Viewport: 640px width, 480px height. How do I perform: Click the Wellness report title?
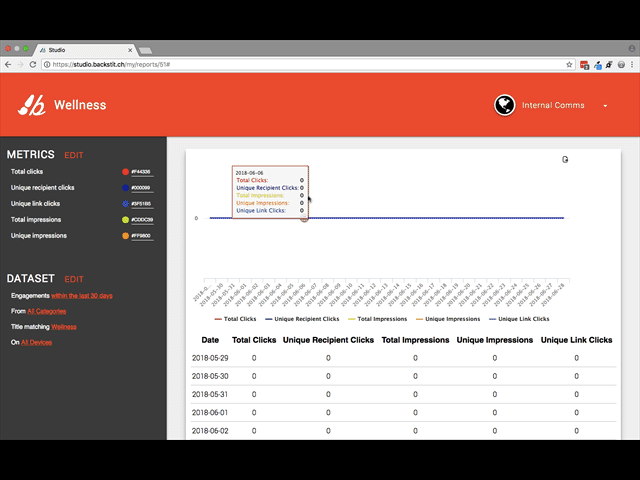click(80, 105)
